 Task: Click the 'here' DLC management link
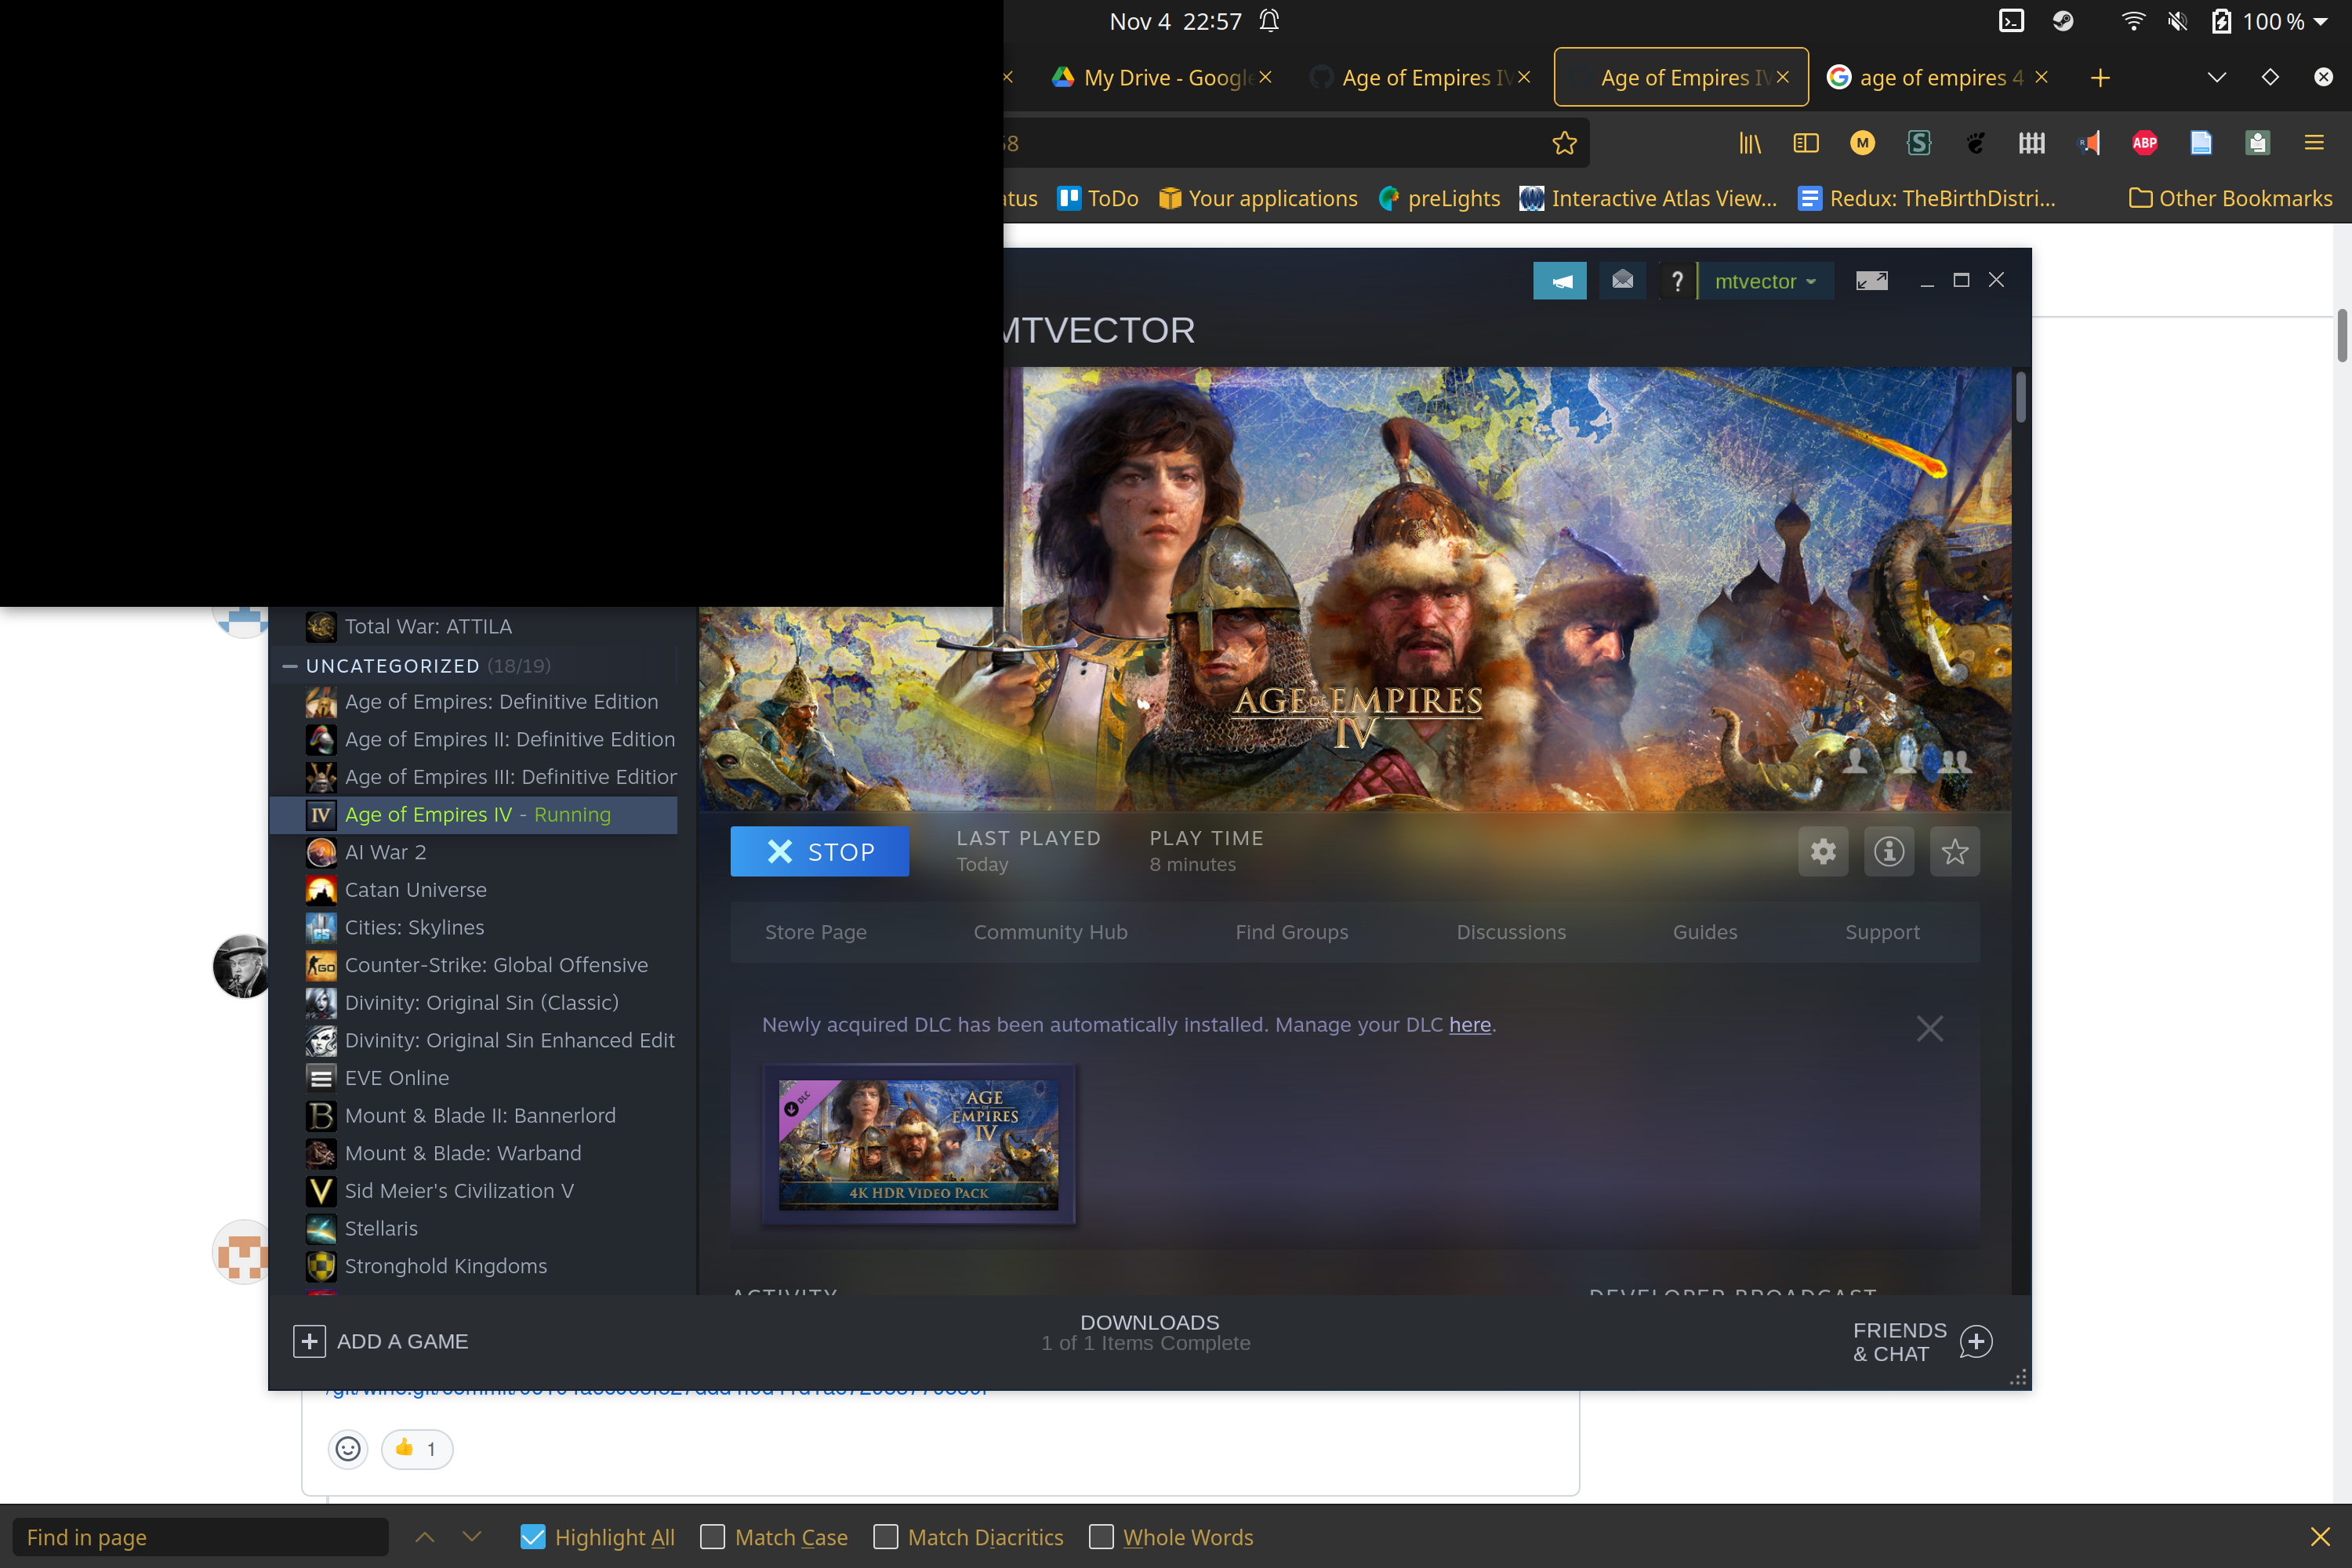coord(1470,1025)
